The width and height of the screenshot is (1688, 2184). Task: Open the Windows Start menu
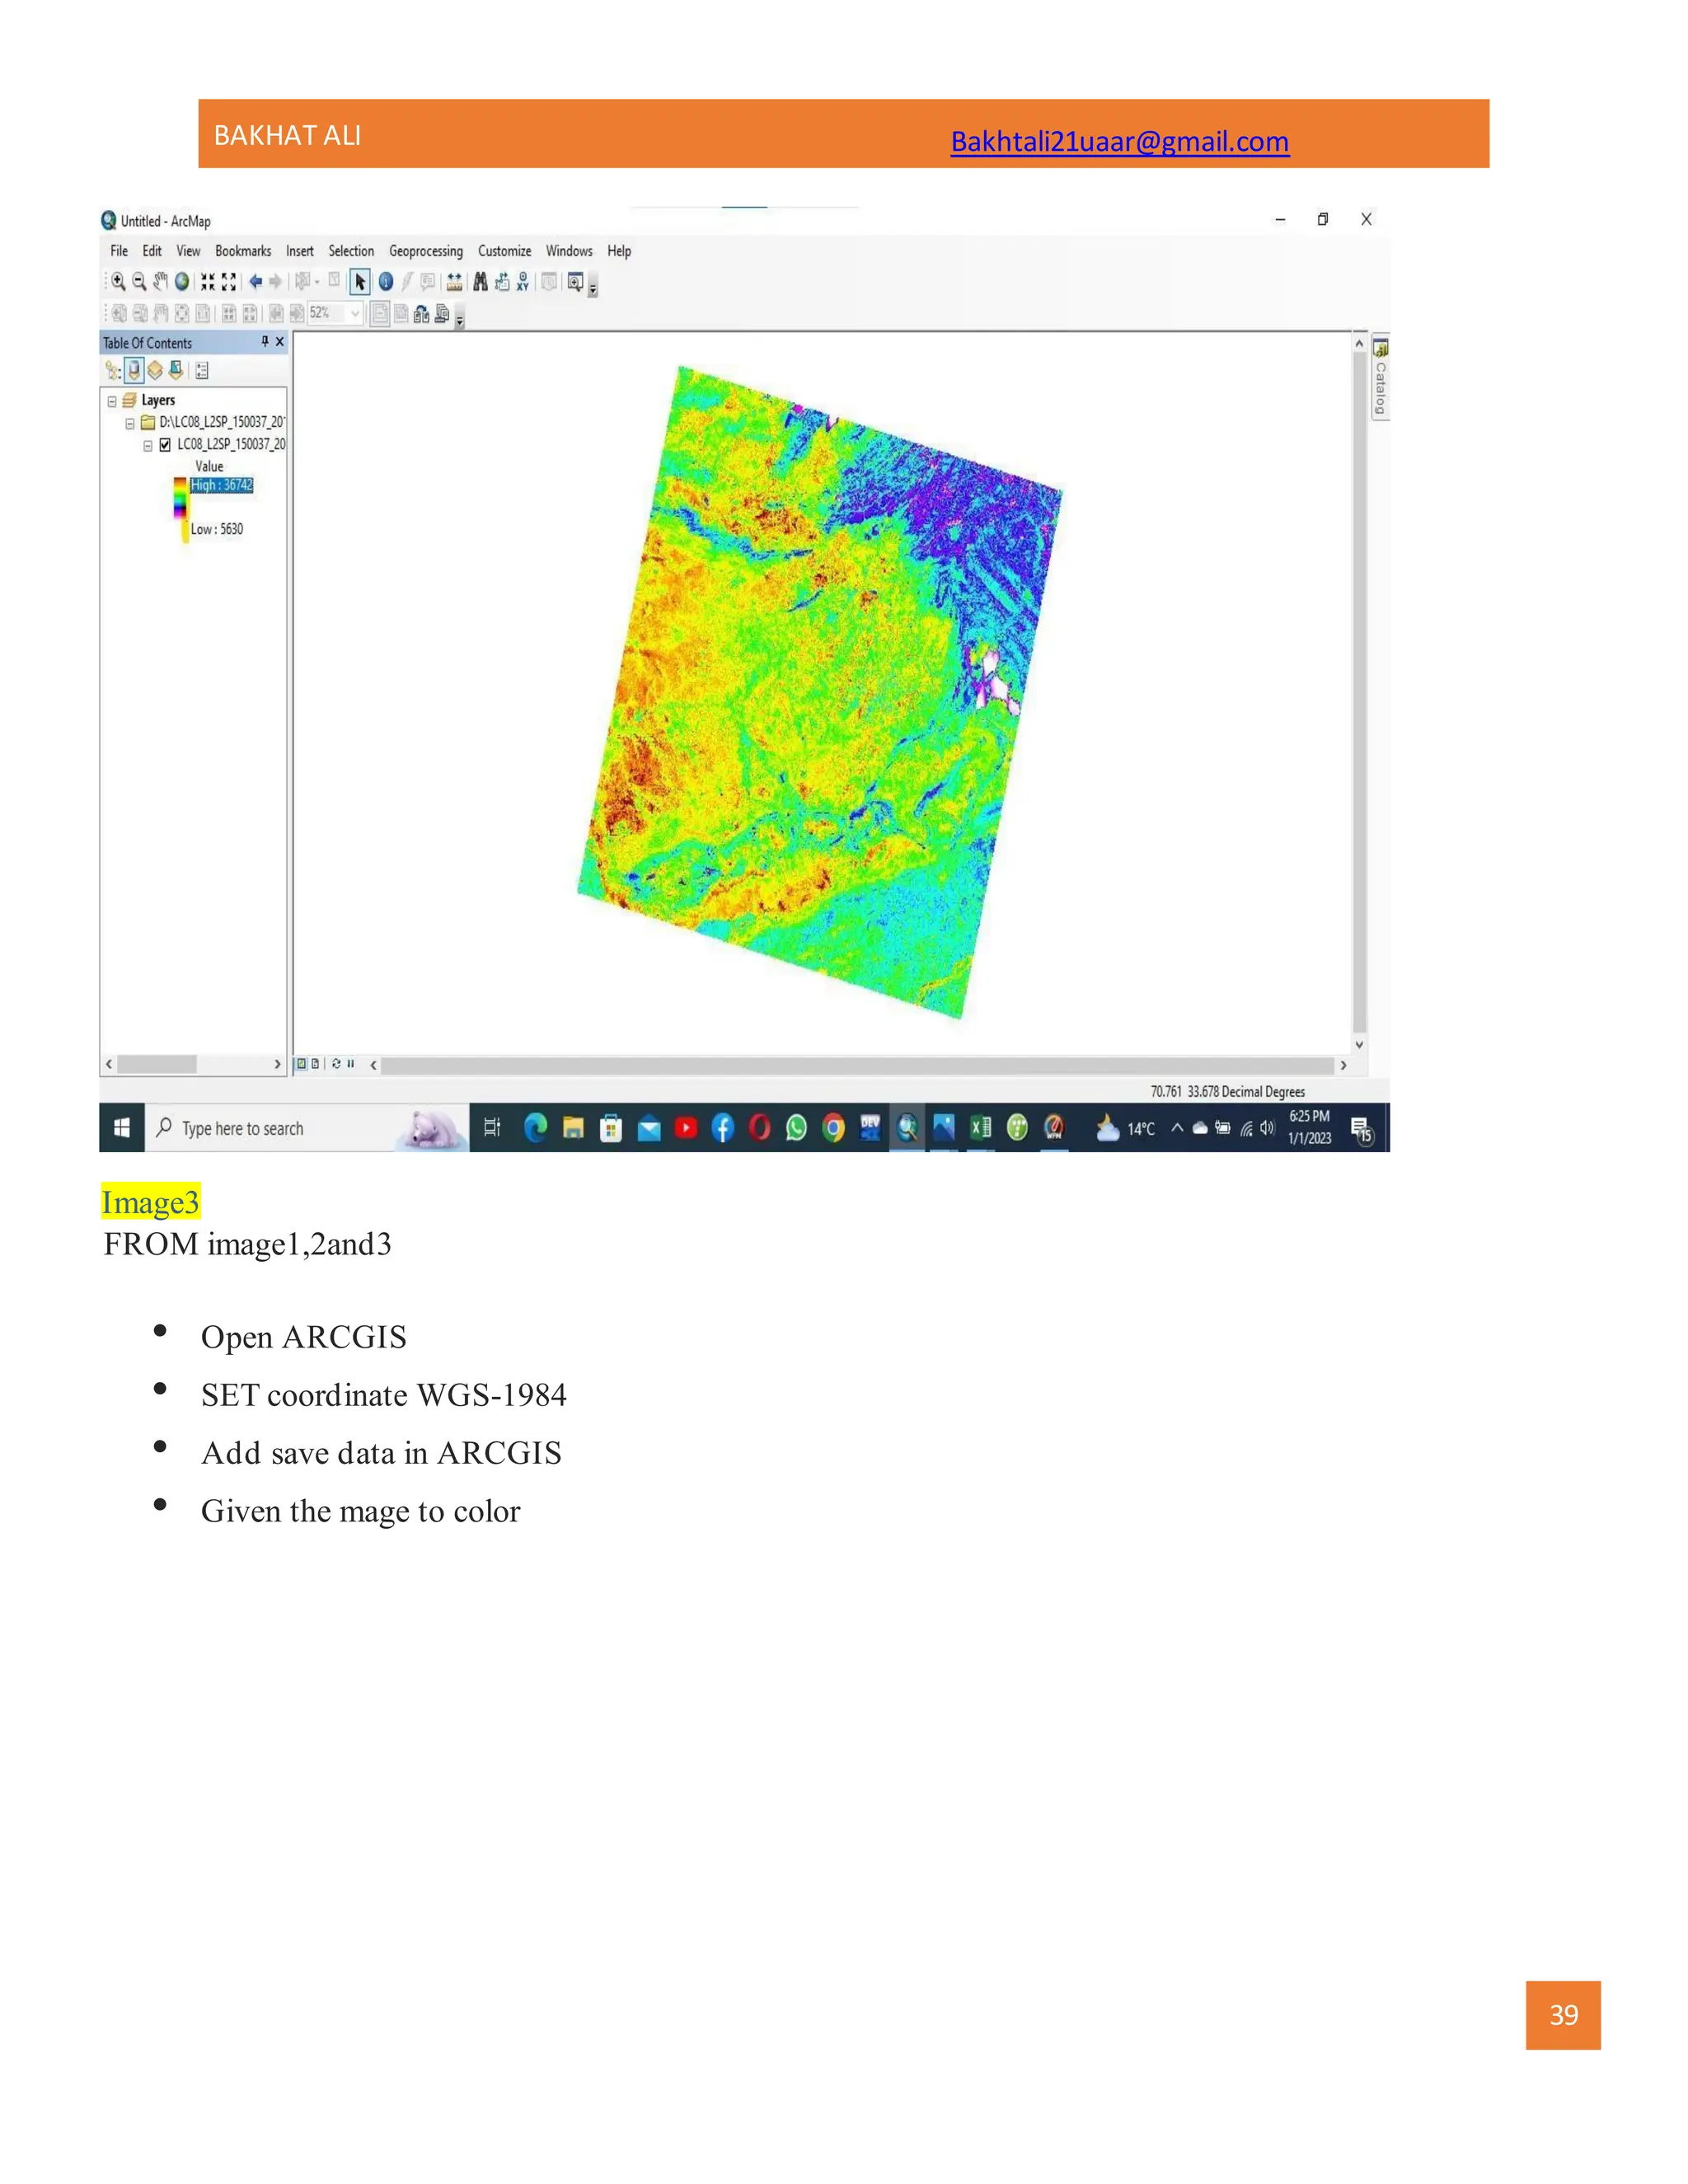122,1128
